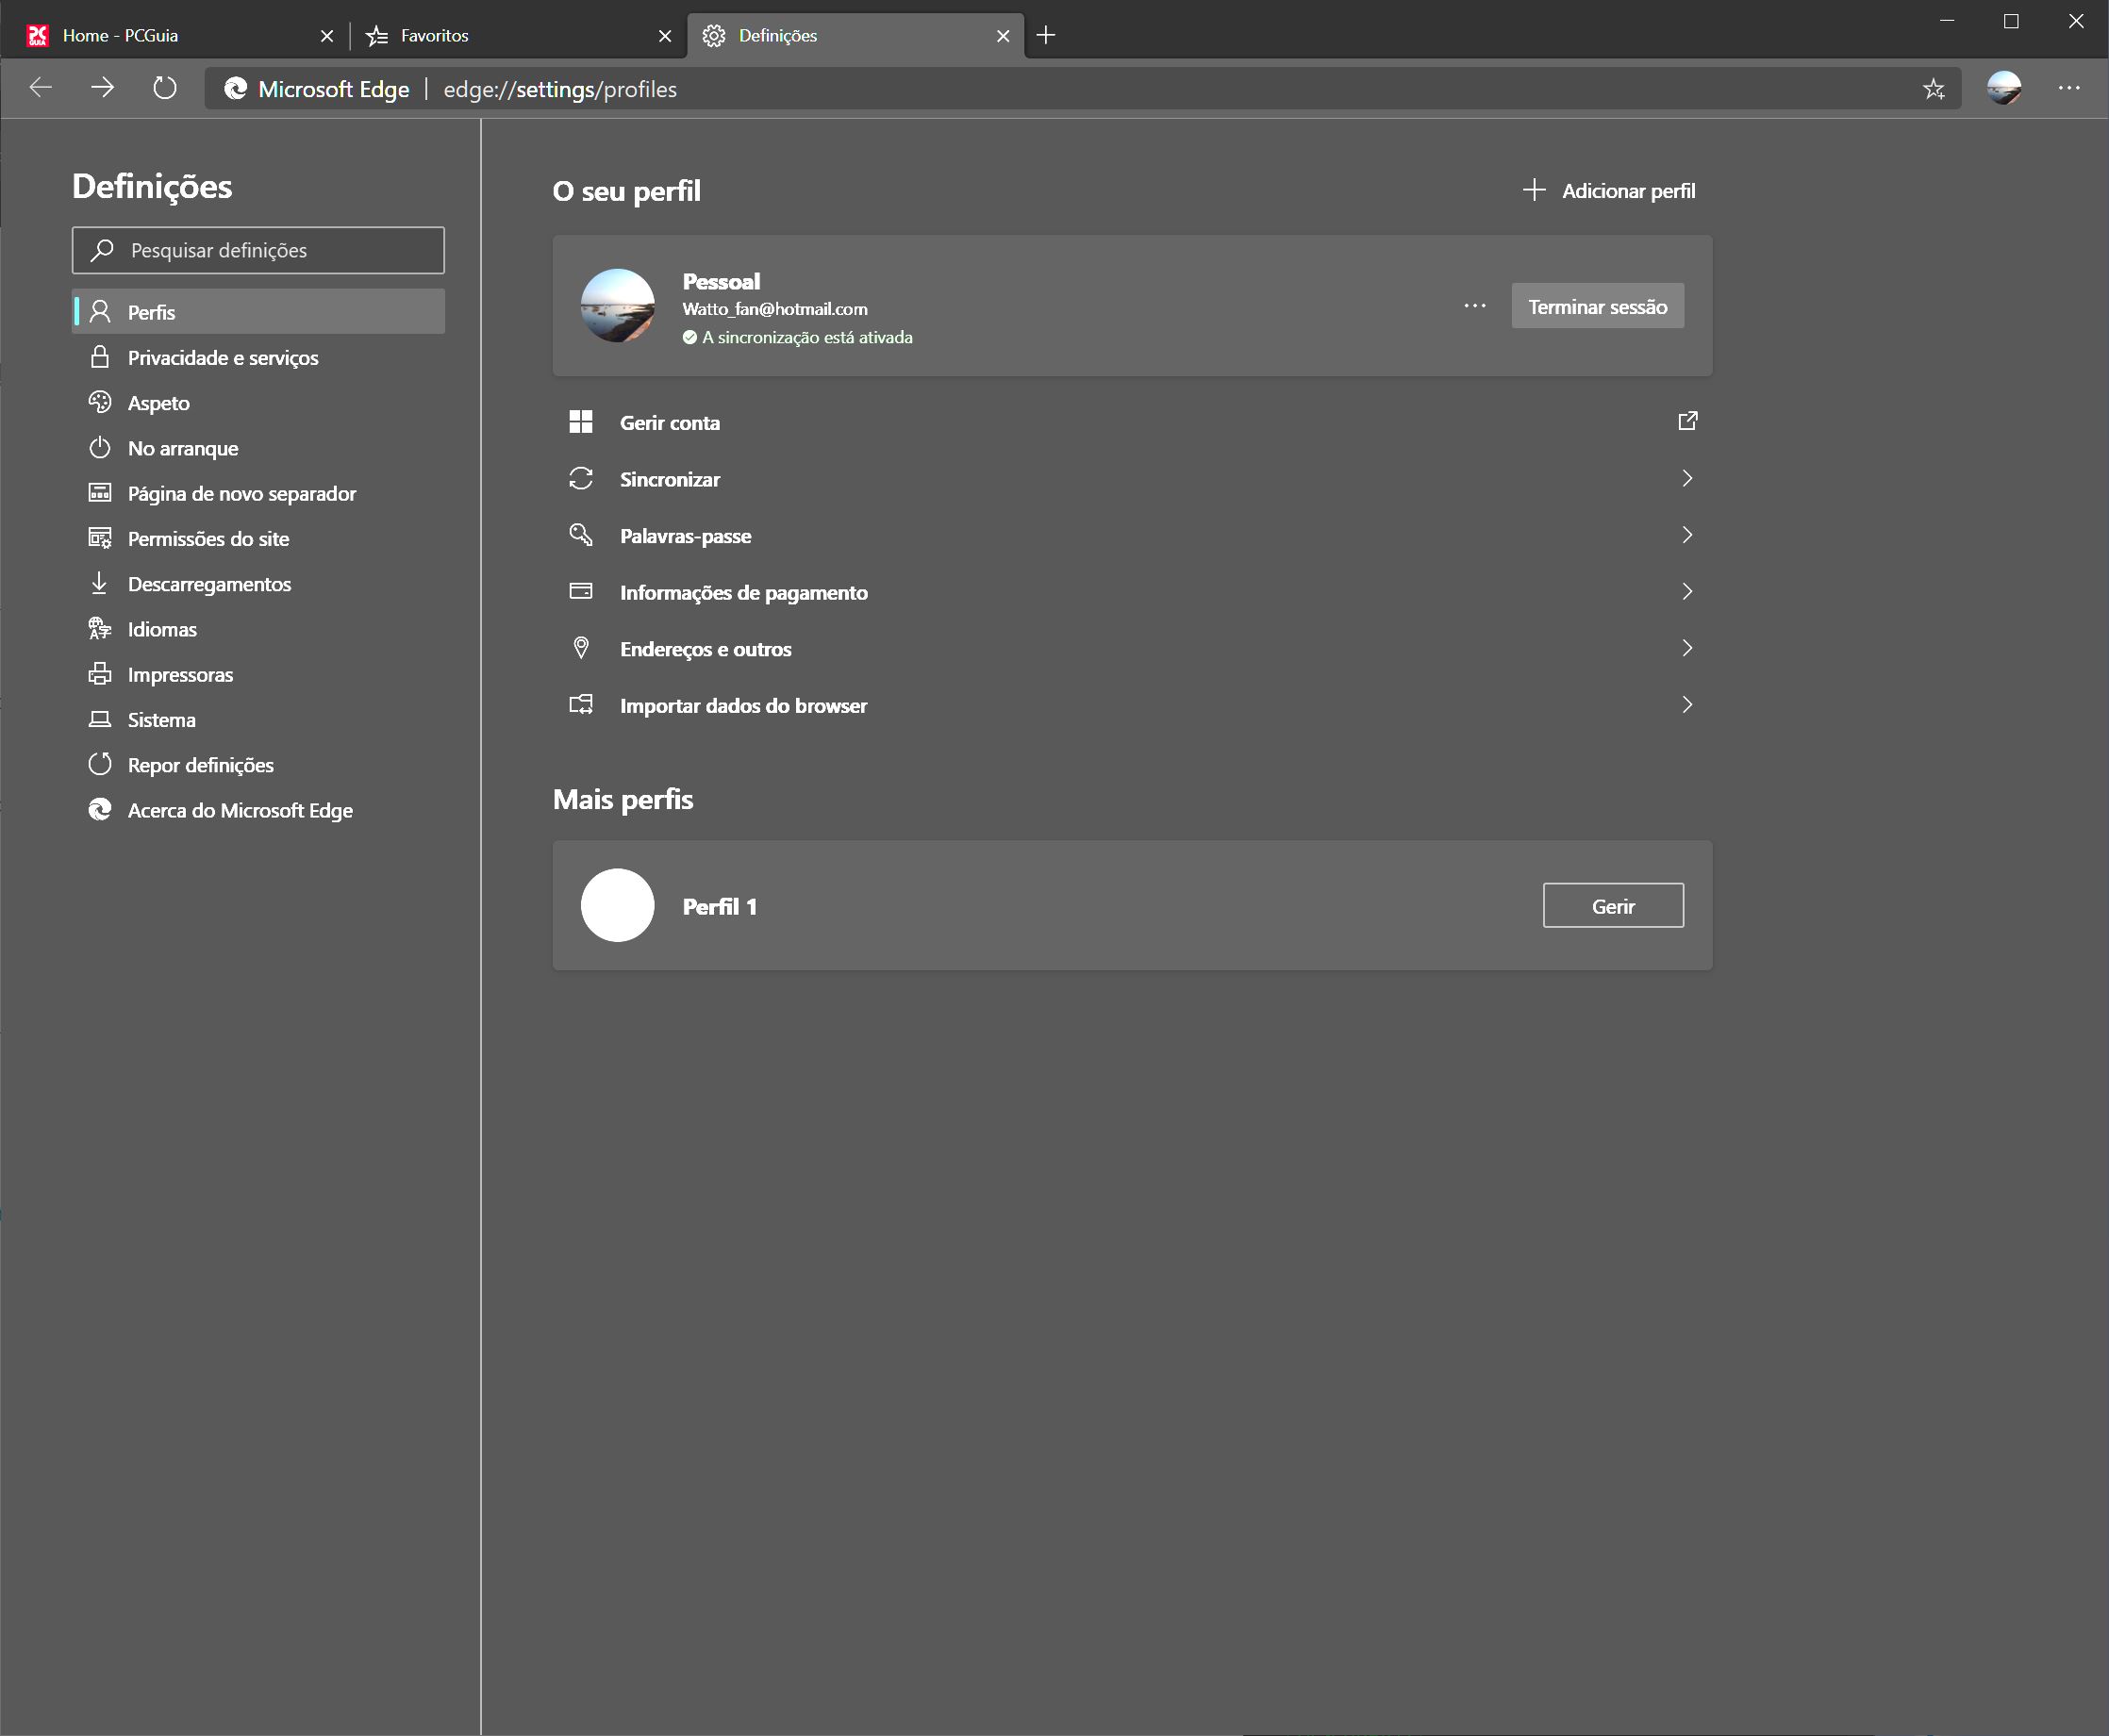Click the Pesquisar definições search field

[x=258, y=250]
